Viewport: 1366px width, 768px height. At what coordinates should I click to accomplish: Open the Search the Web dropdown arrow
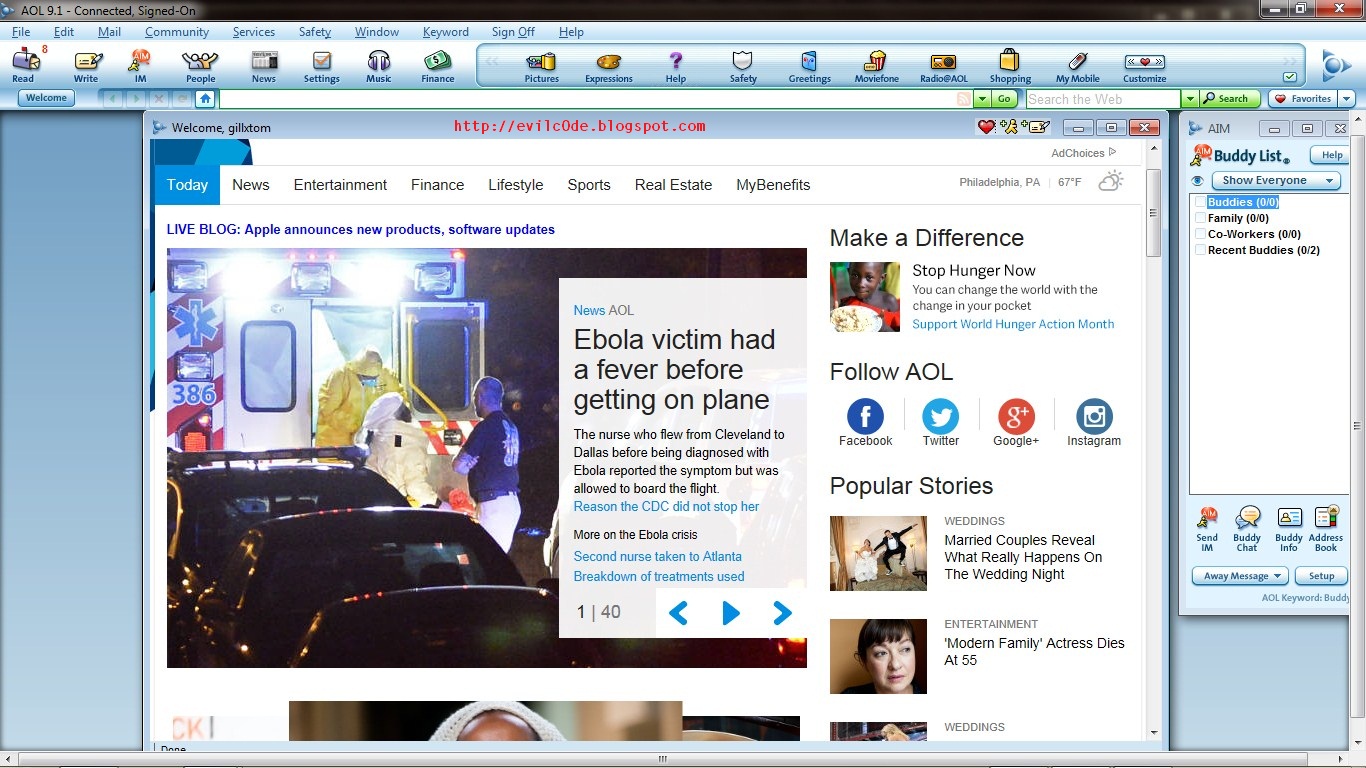1190,99
